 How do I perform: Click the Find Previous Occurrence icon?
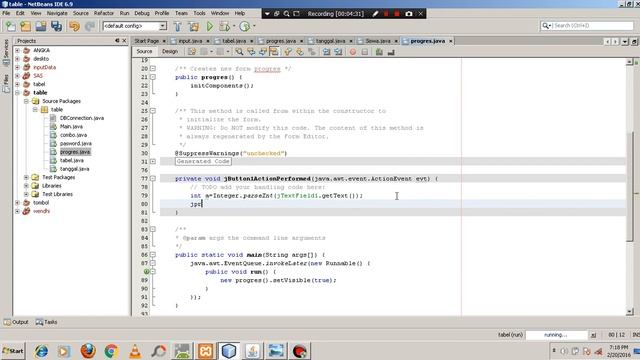click(x=251, y=52)
